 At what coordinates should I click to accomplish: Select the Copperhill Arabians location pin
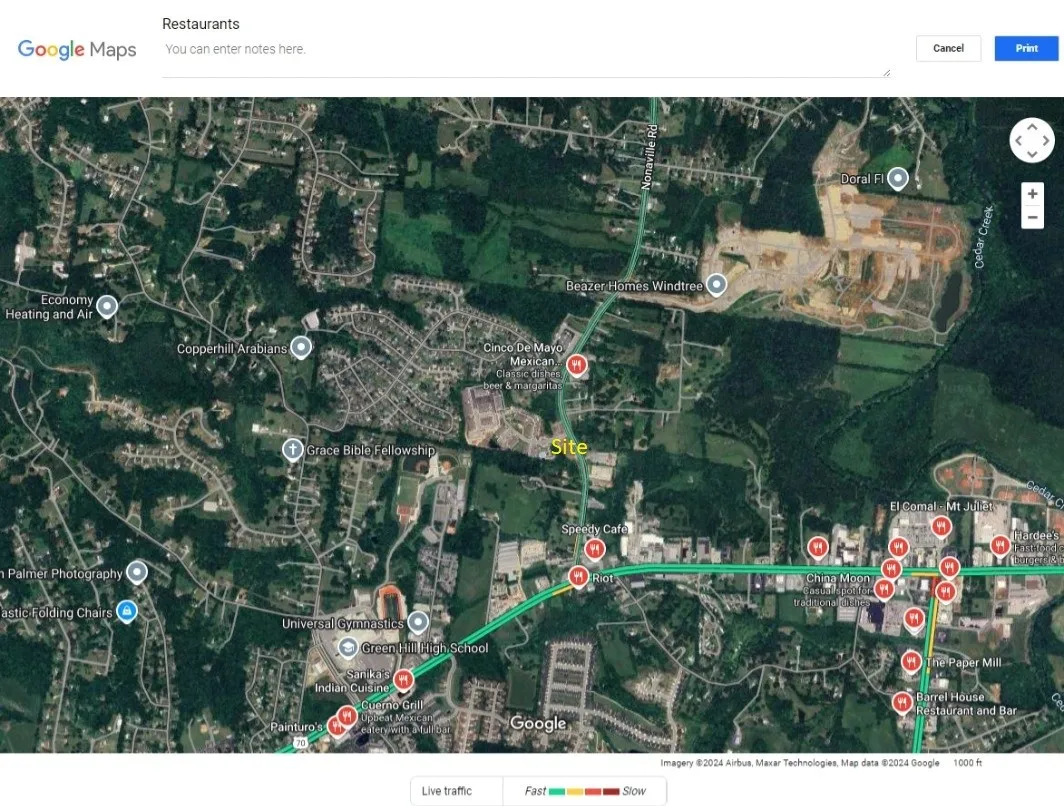coord(300,347)
